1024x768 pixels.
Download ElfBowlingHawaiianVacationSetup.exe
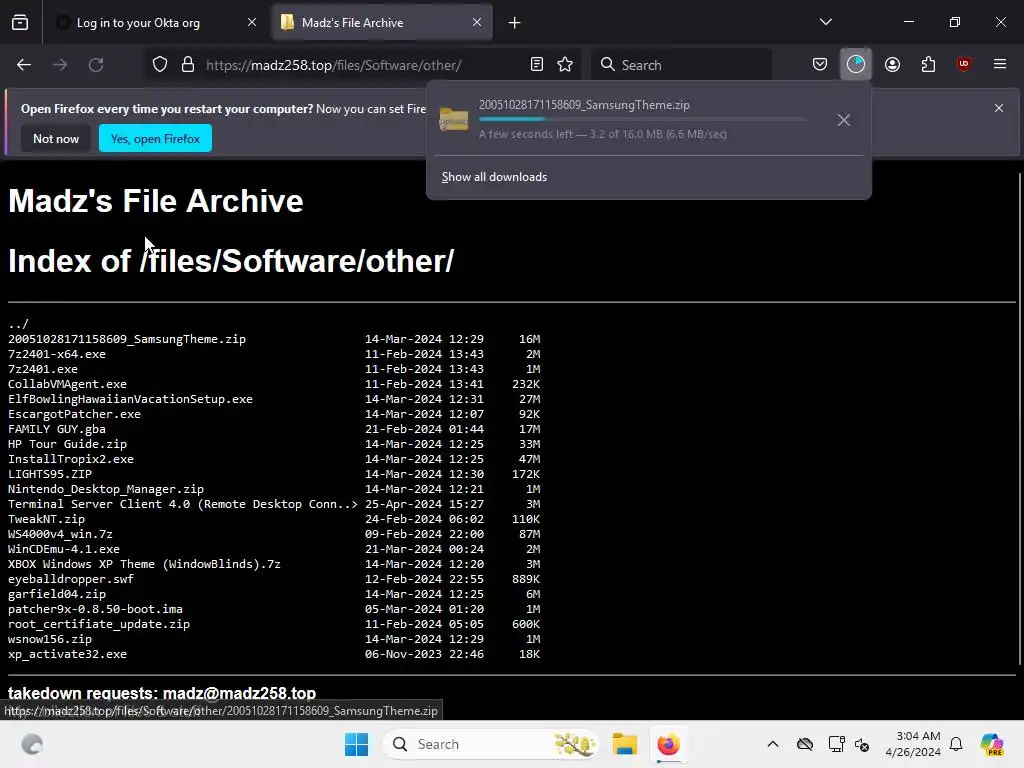[x=130, y=399]
